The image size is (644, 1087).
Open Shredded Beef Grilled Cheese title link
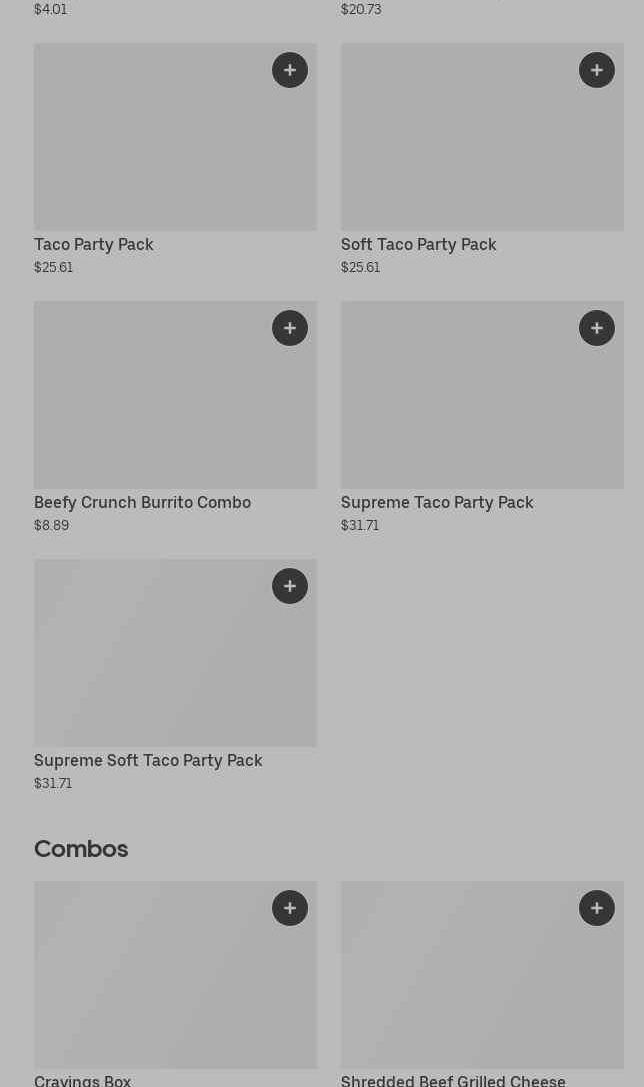[453, 1079]
